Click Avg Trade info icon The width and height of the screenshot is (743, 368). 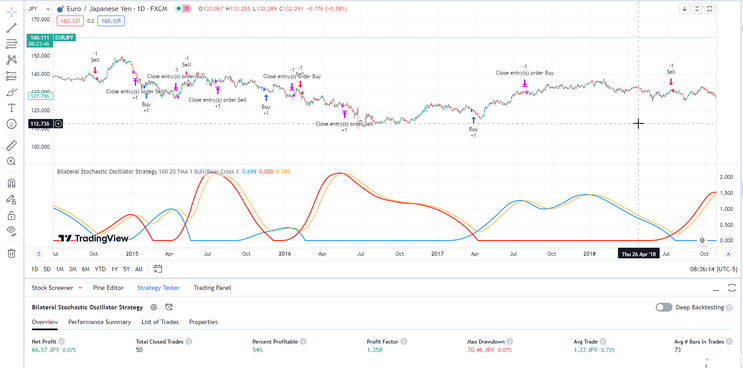pyautogui.click(x=603, y=341)
